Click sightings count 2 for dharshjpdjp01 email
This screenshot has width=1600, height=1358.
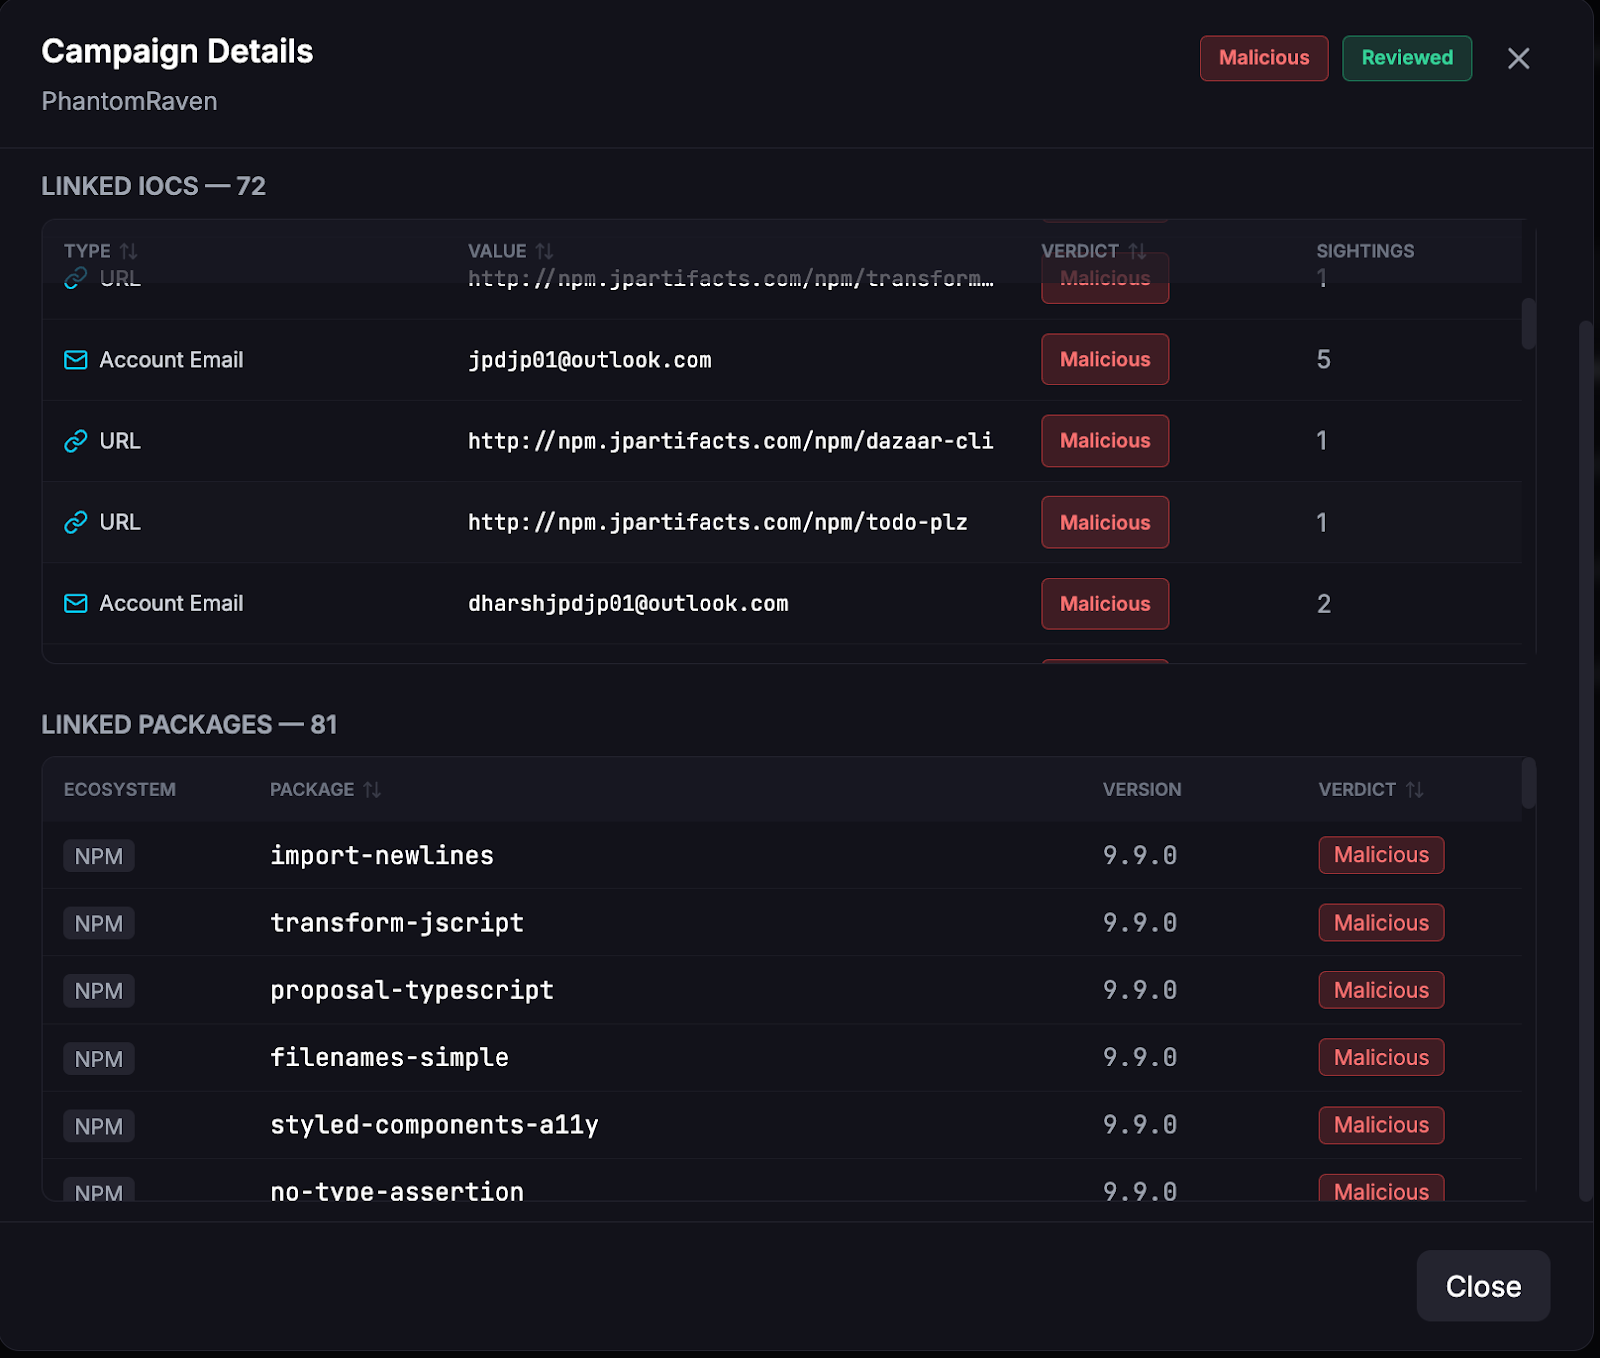click(1323, 604)
